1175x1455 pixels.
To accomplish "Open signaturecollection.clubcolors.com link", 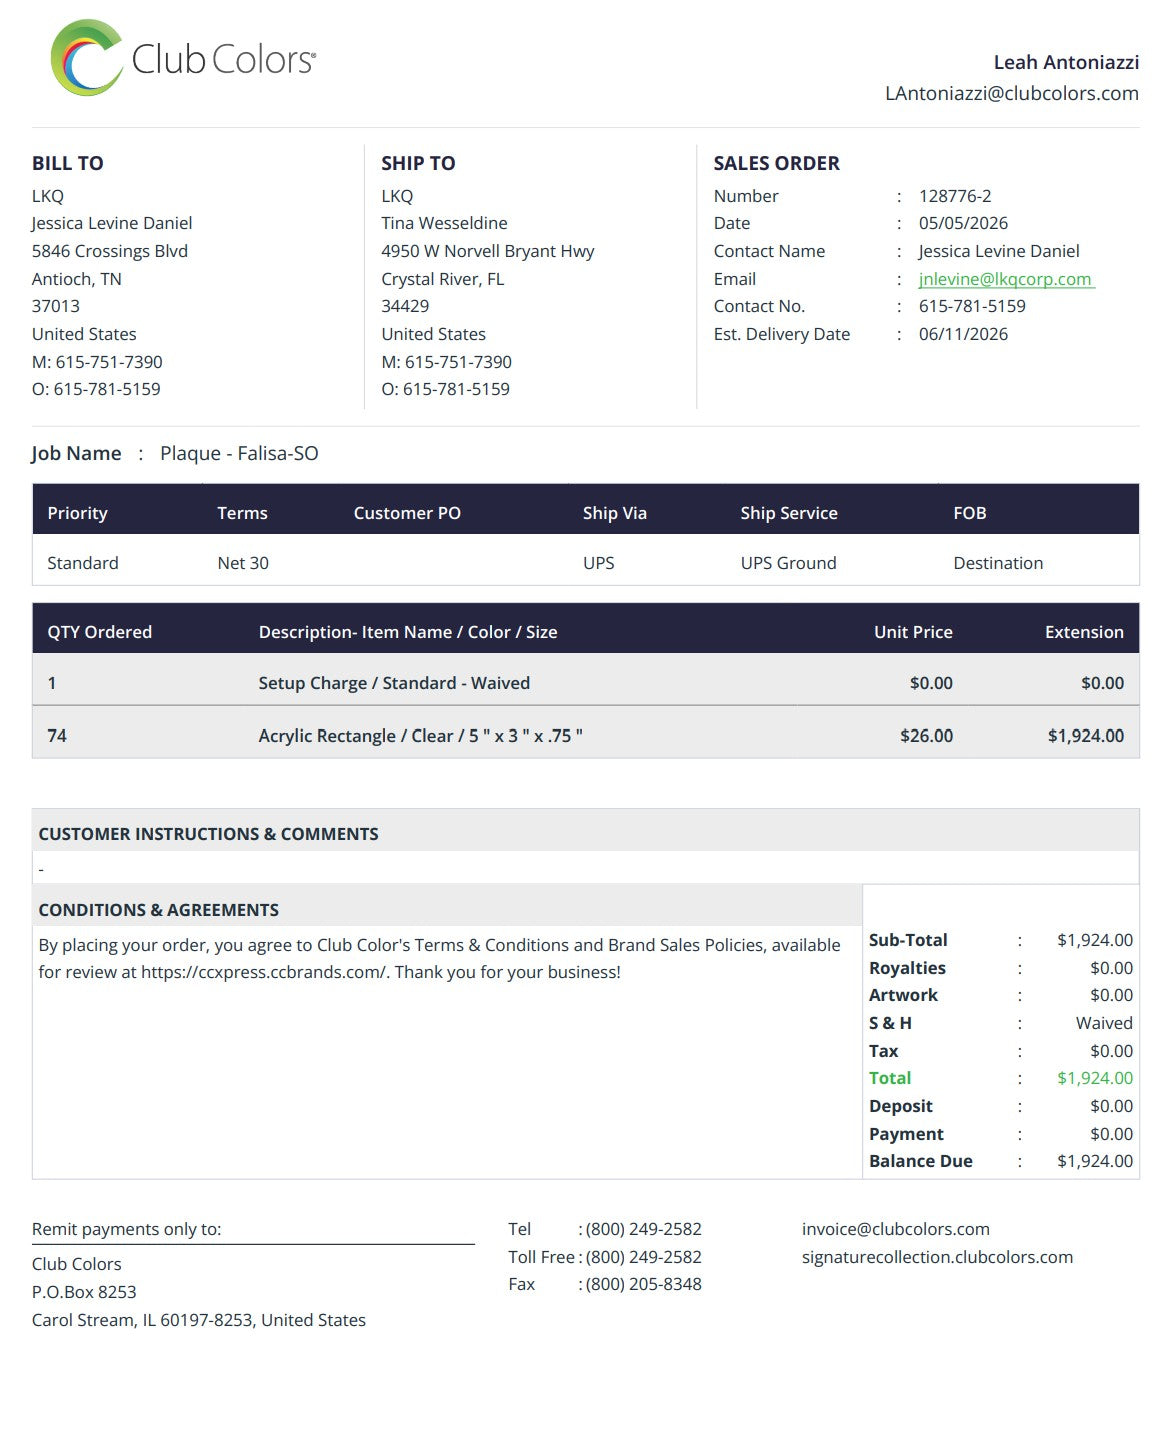I will pyautogui.click(x=937, y=1257).
